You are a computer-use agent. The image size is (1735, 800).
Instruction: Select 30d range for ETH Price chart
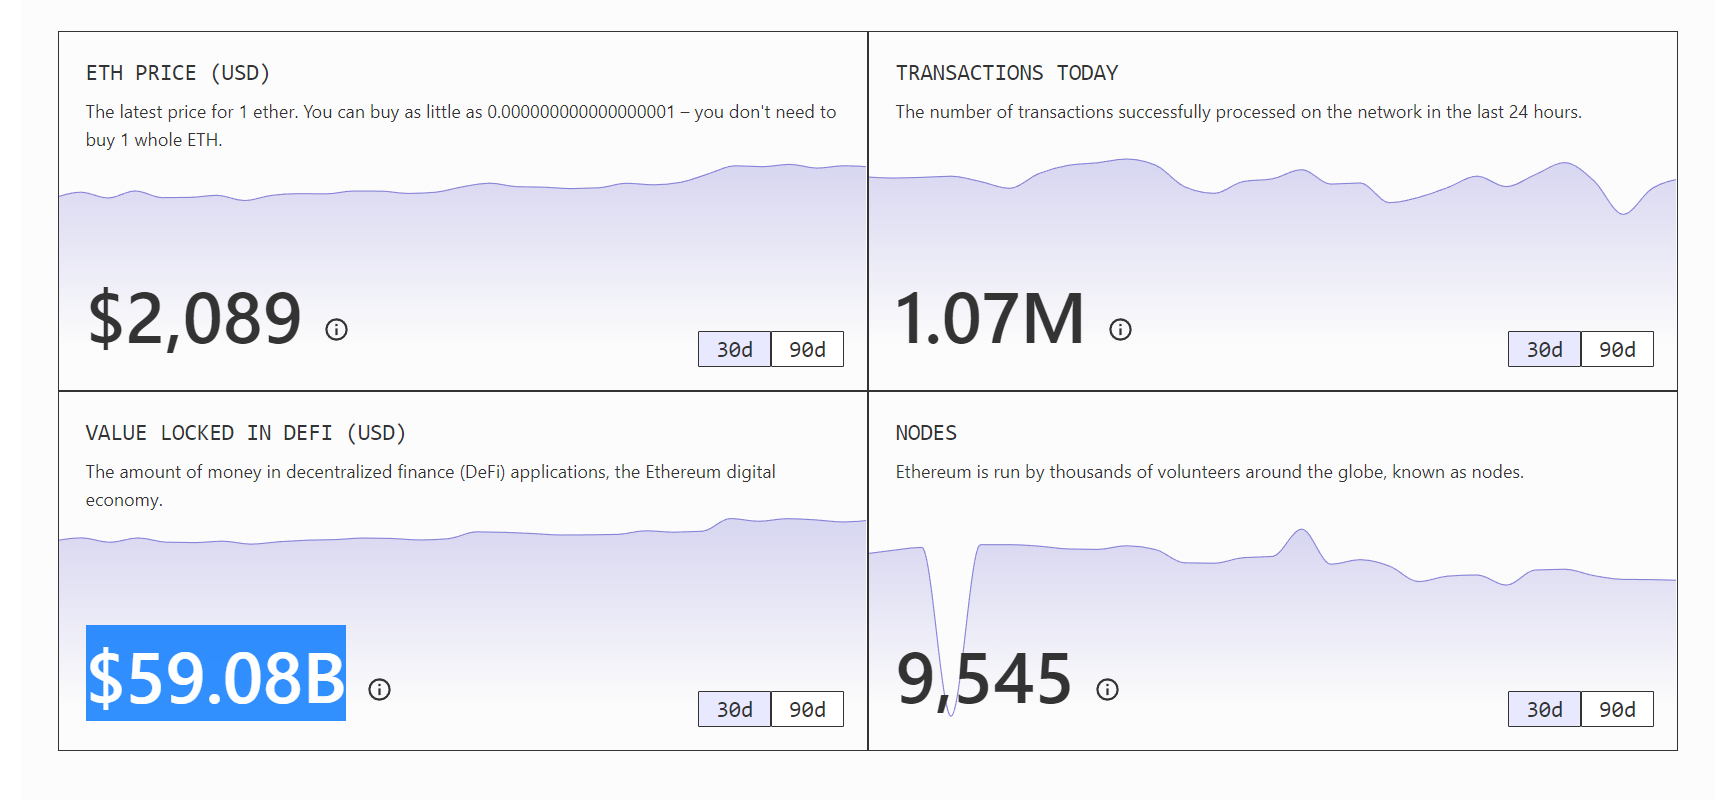point(735,349)
